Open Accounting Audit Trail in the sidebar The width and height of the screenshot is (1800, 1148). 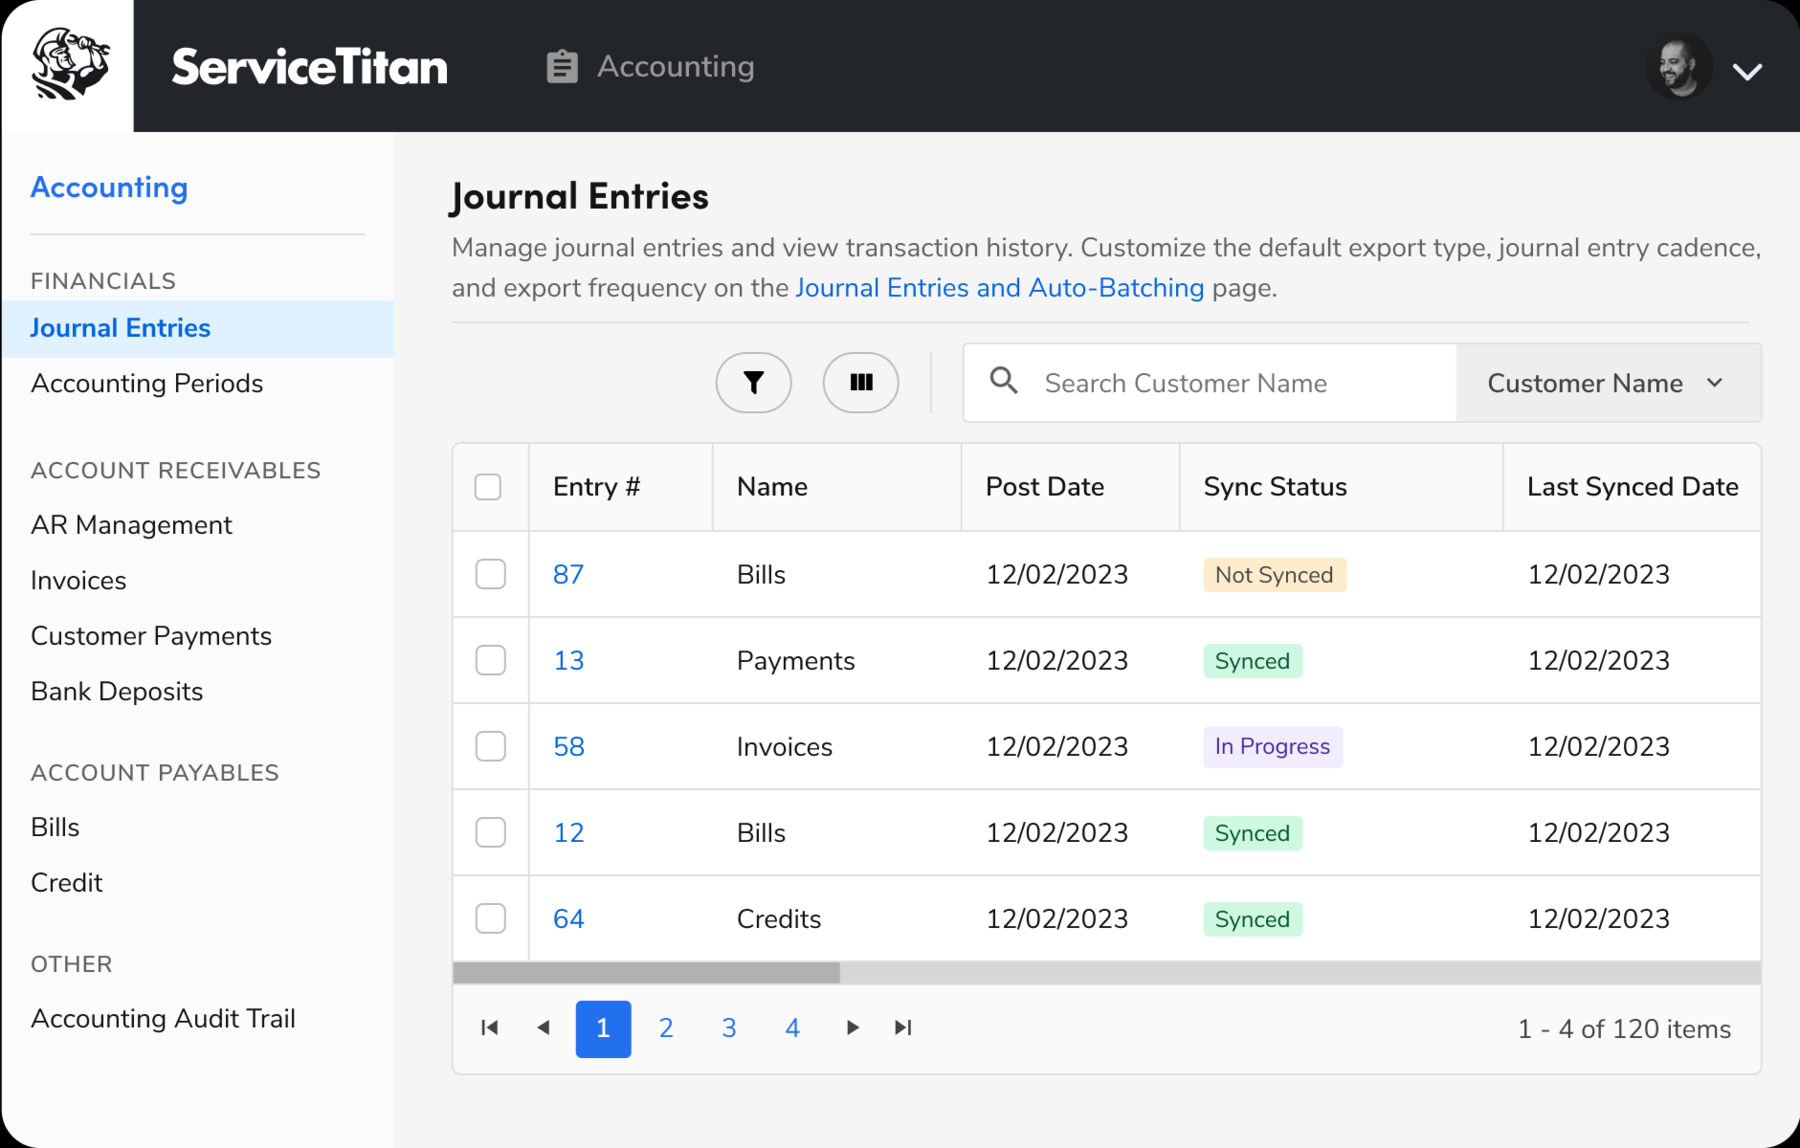163,1019
